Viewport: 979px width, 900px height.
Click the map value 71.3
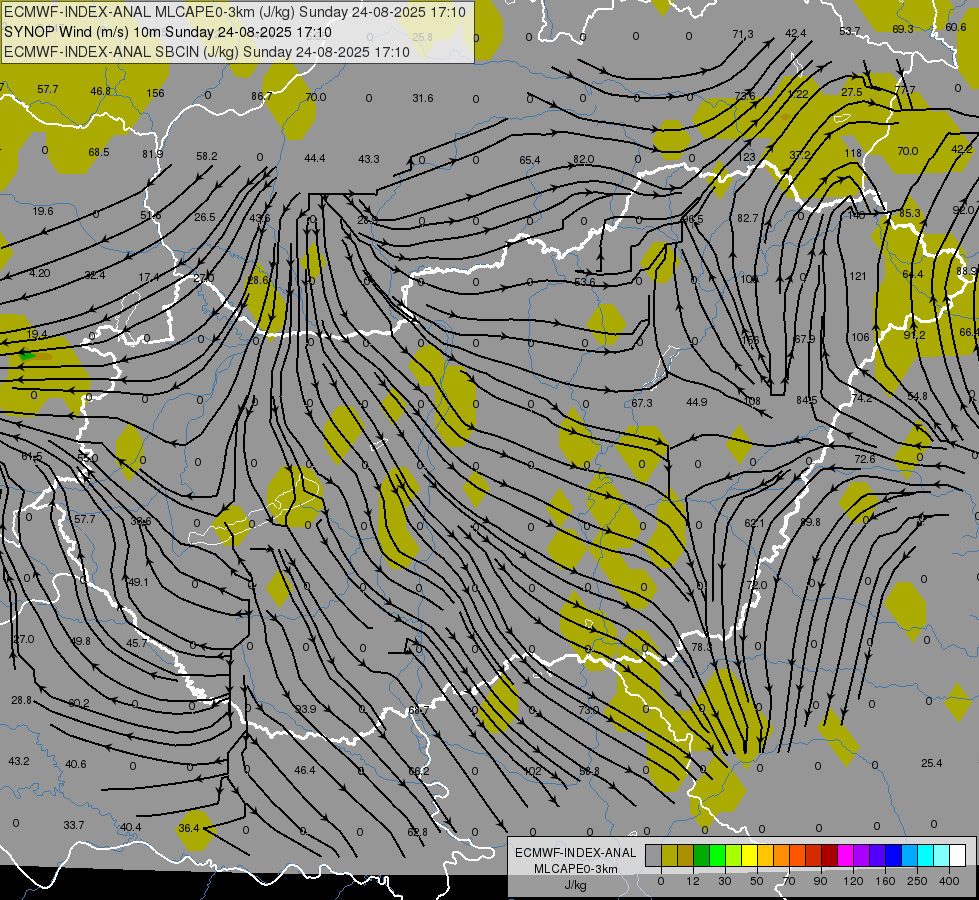click(x=743, y=34)
